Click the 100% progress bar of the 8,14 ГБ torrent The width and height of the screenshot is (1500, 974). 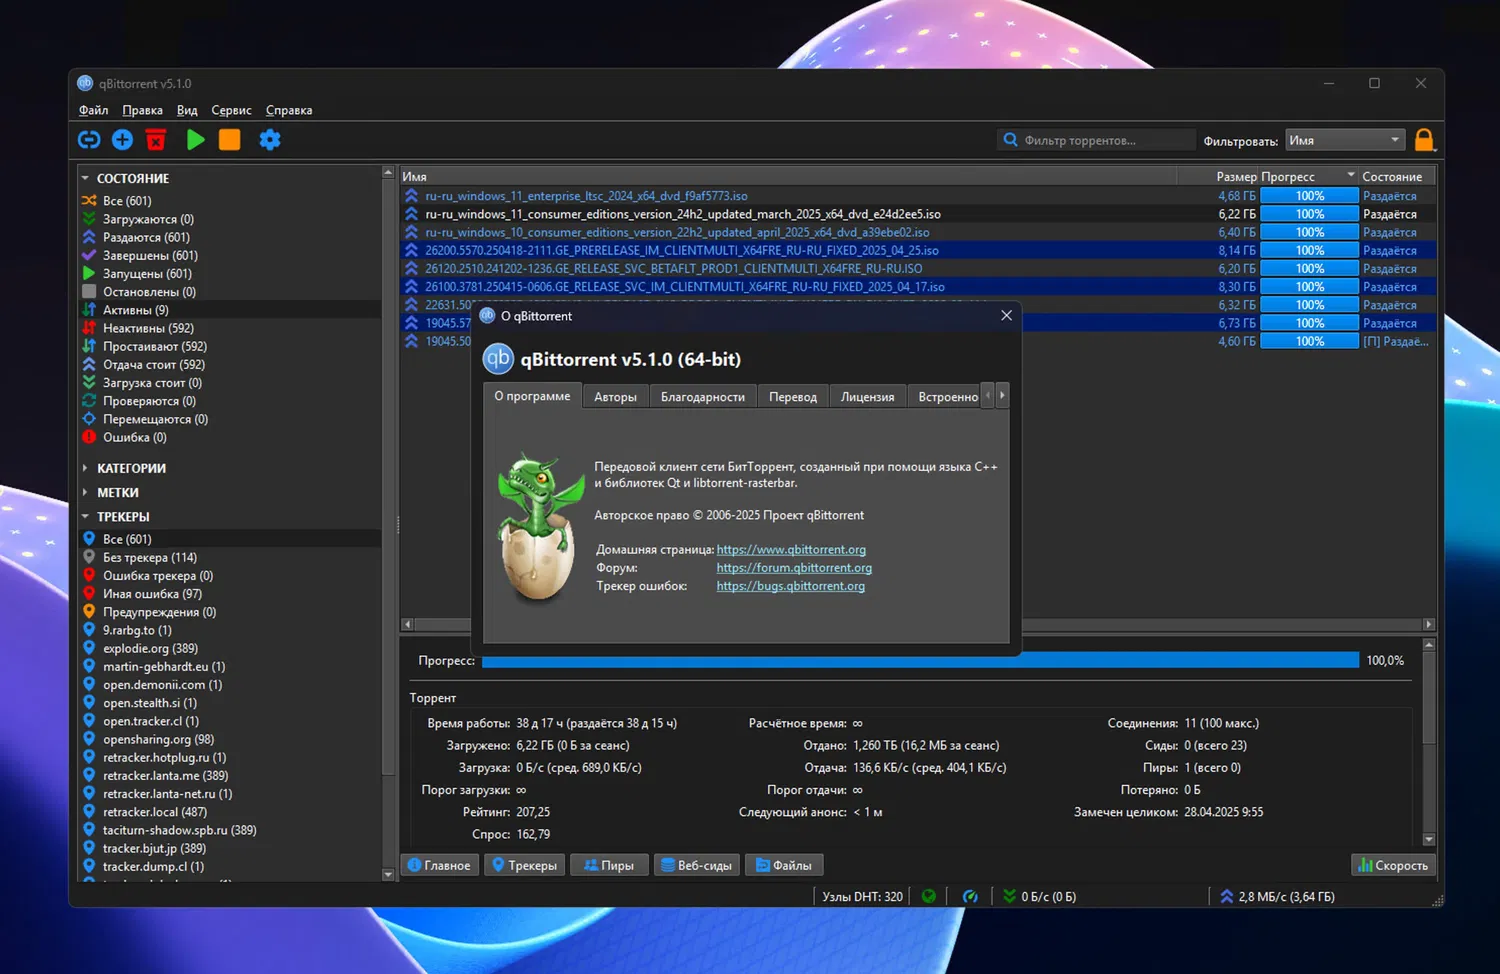coord(1309,250)
